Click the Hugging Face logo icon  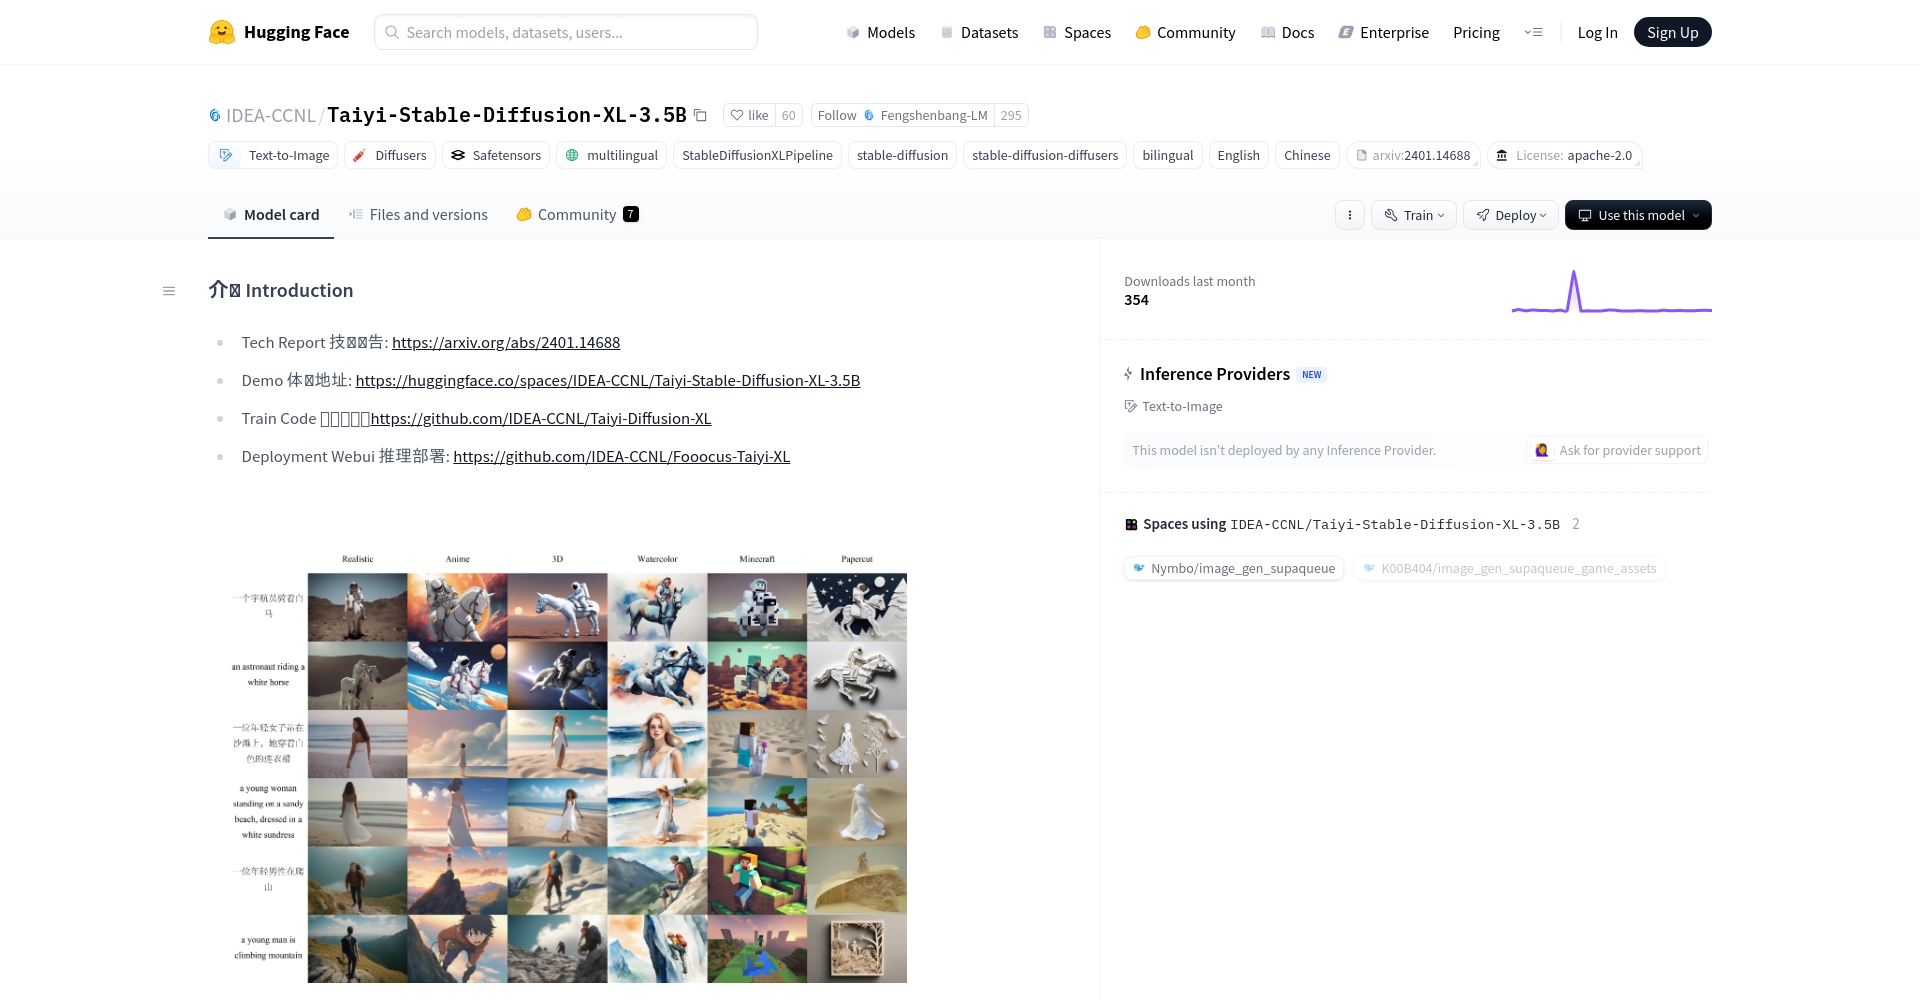pyautogui.click(x=221, y=32)
